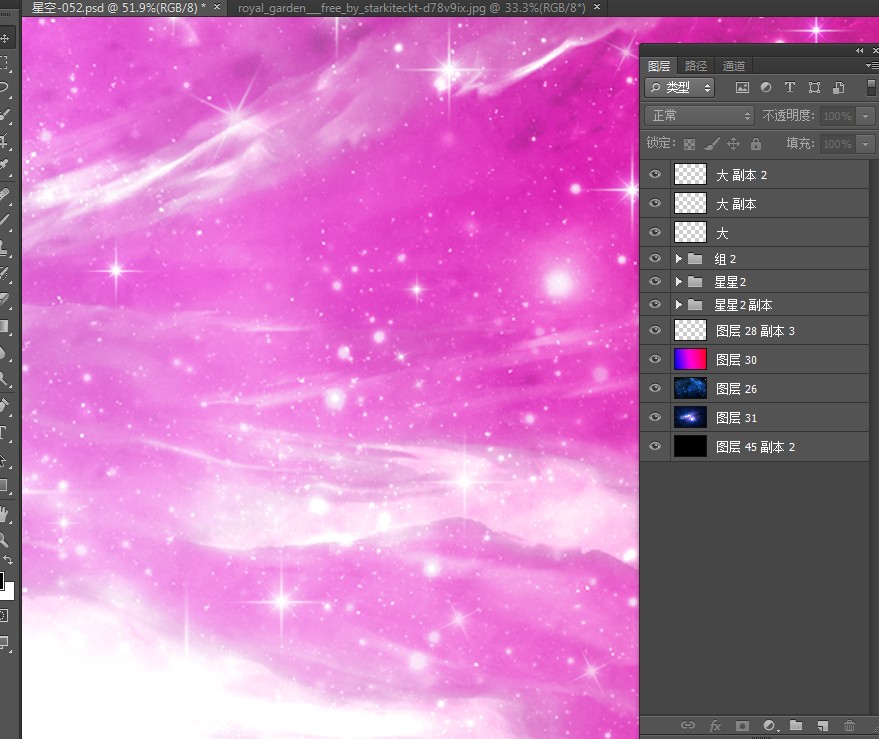Toggle visibility of group 星星2
Image resolution: width=879 pixels, height=739 pixels.
point(655,281)
